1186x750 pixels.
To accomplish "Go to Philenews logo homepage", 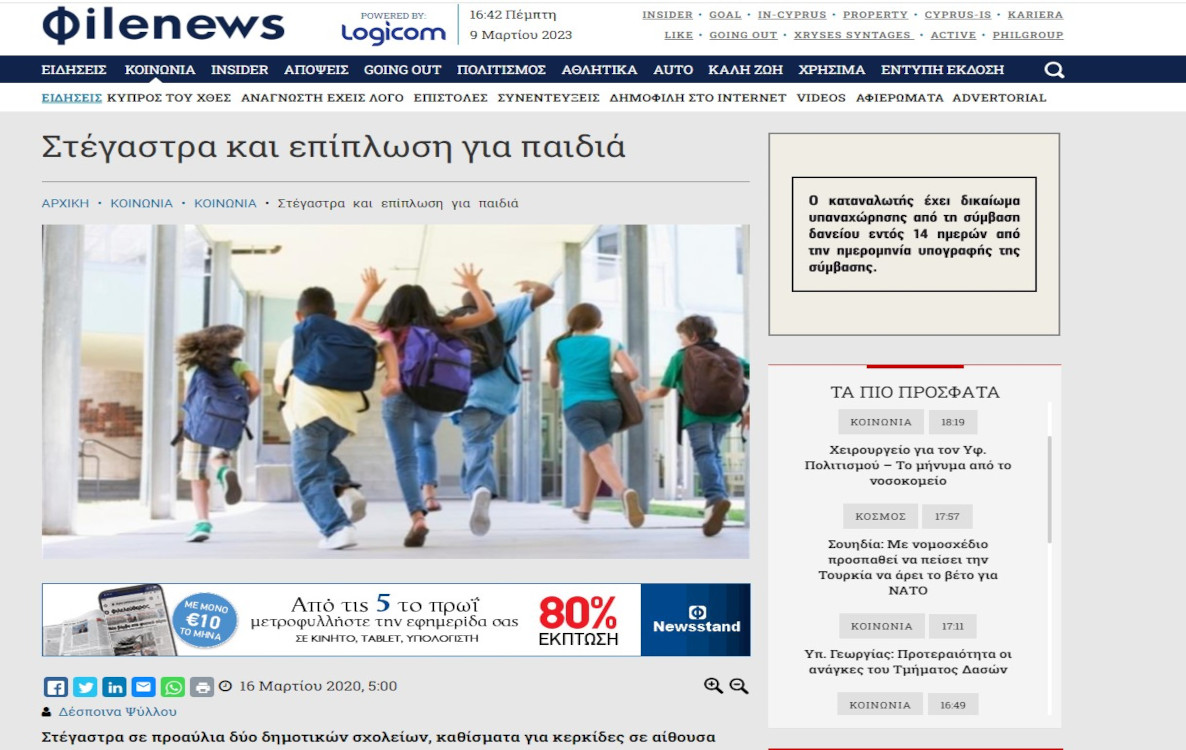I will (162, 27).
